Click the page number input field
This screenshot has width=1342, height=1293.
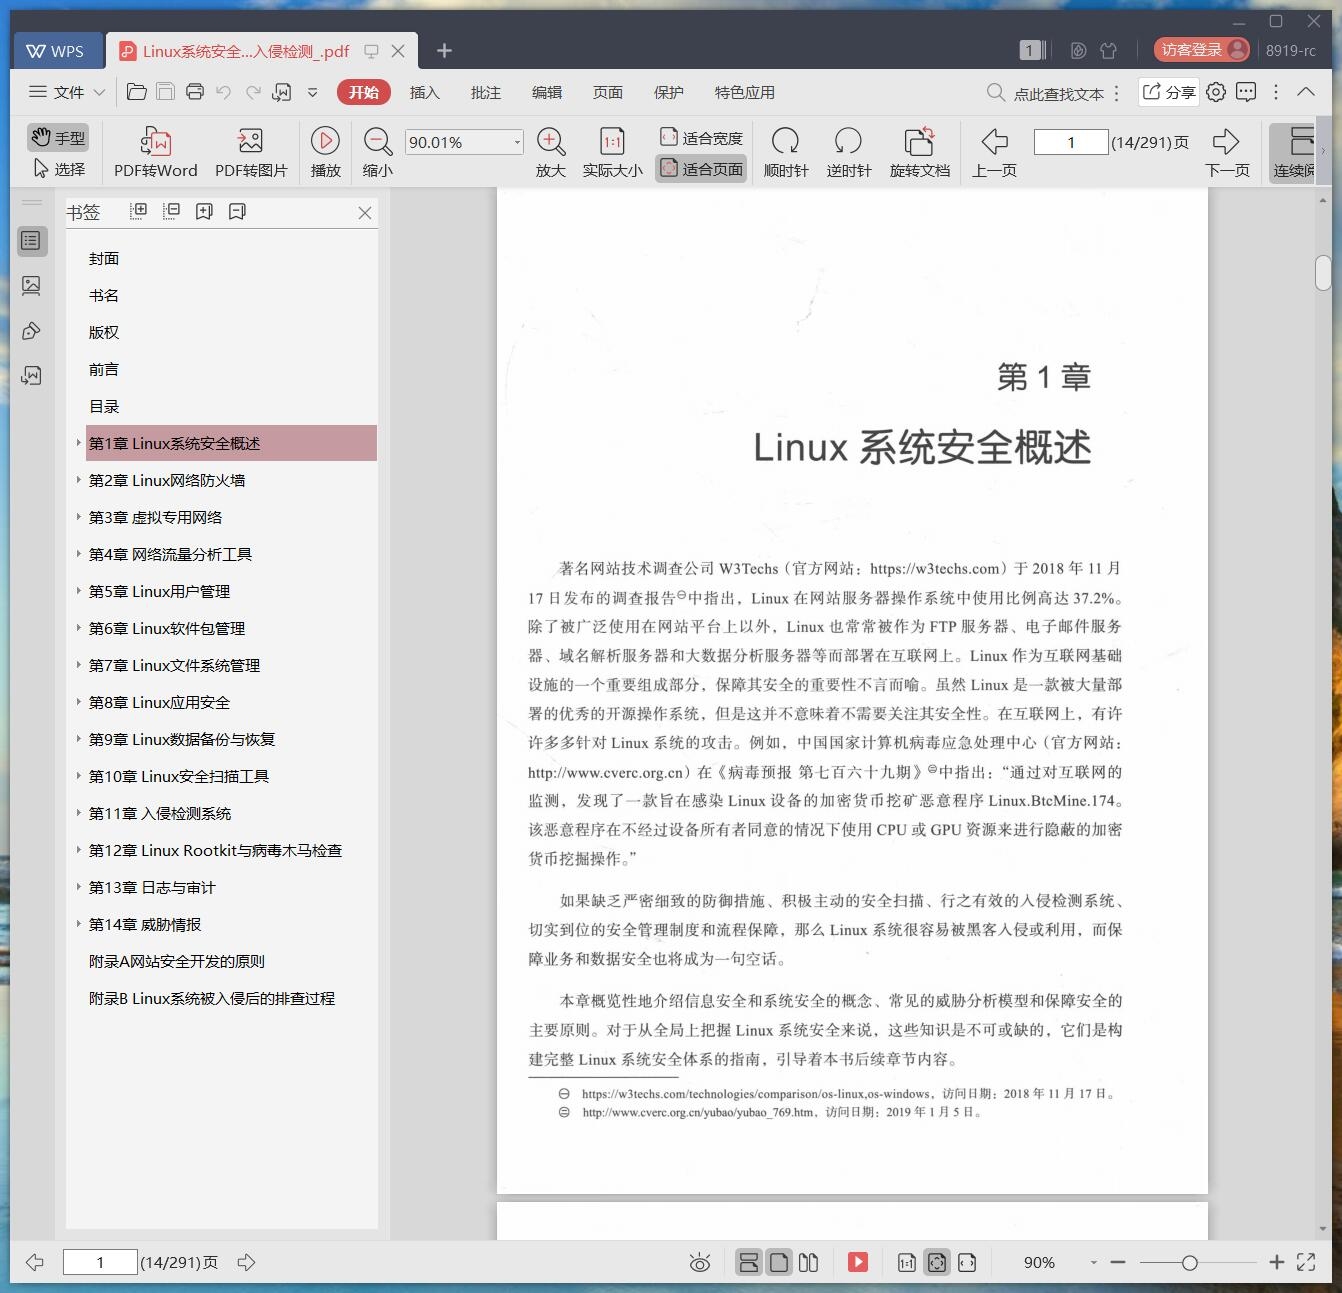click(1070, 141)
